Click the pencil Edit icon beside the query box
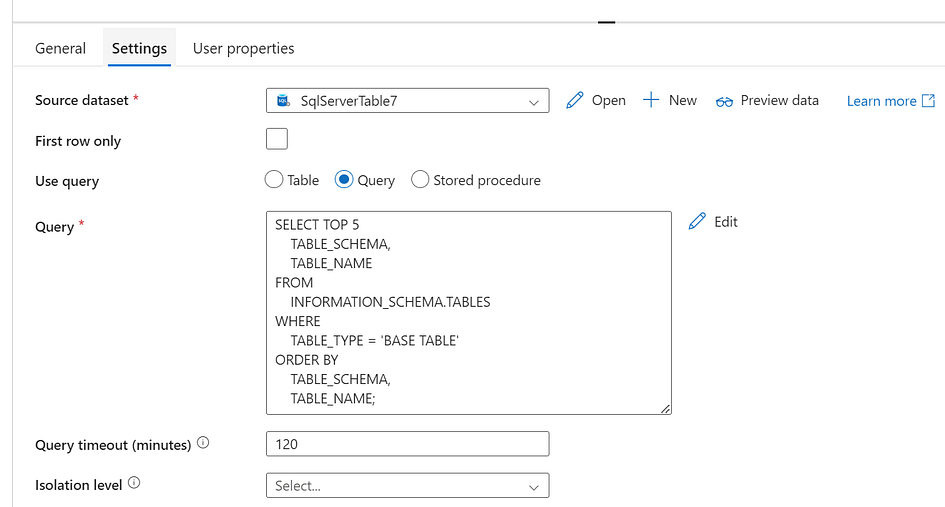 697,221
